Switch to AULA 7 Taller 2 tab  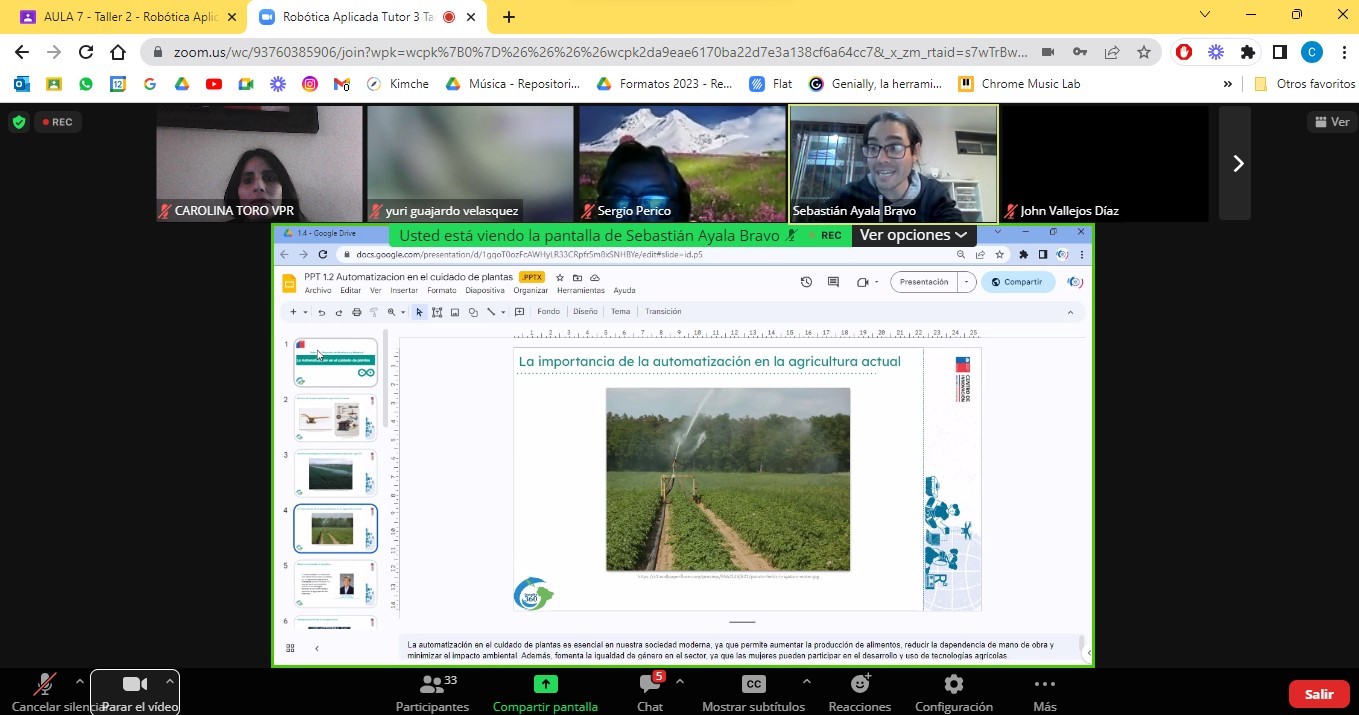point(120,17)
